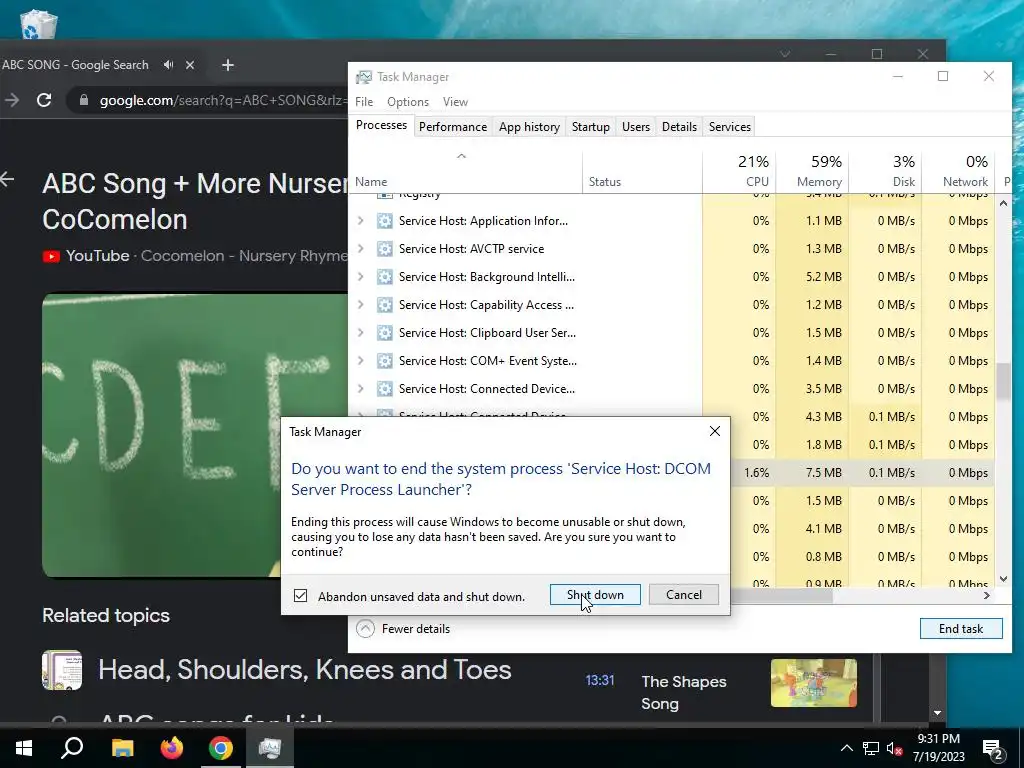Switch to the Services tab

729,127
